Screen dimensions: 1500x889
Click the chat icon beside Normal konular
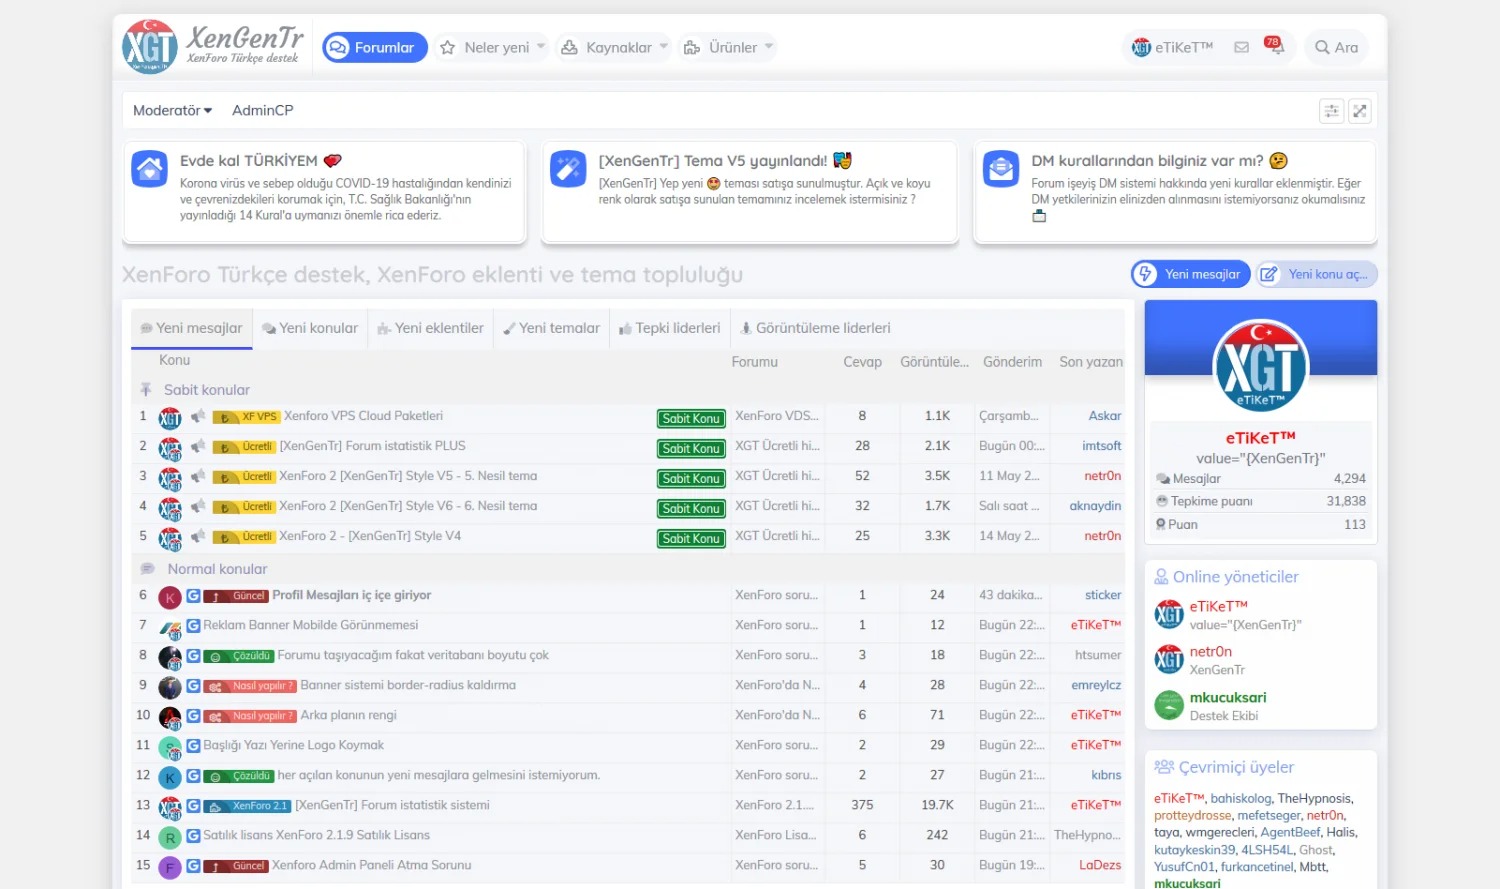click(147, 568)
